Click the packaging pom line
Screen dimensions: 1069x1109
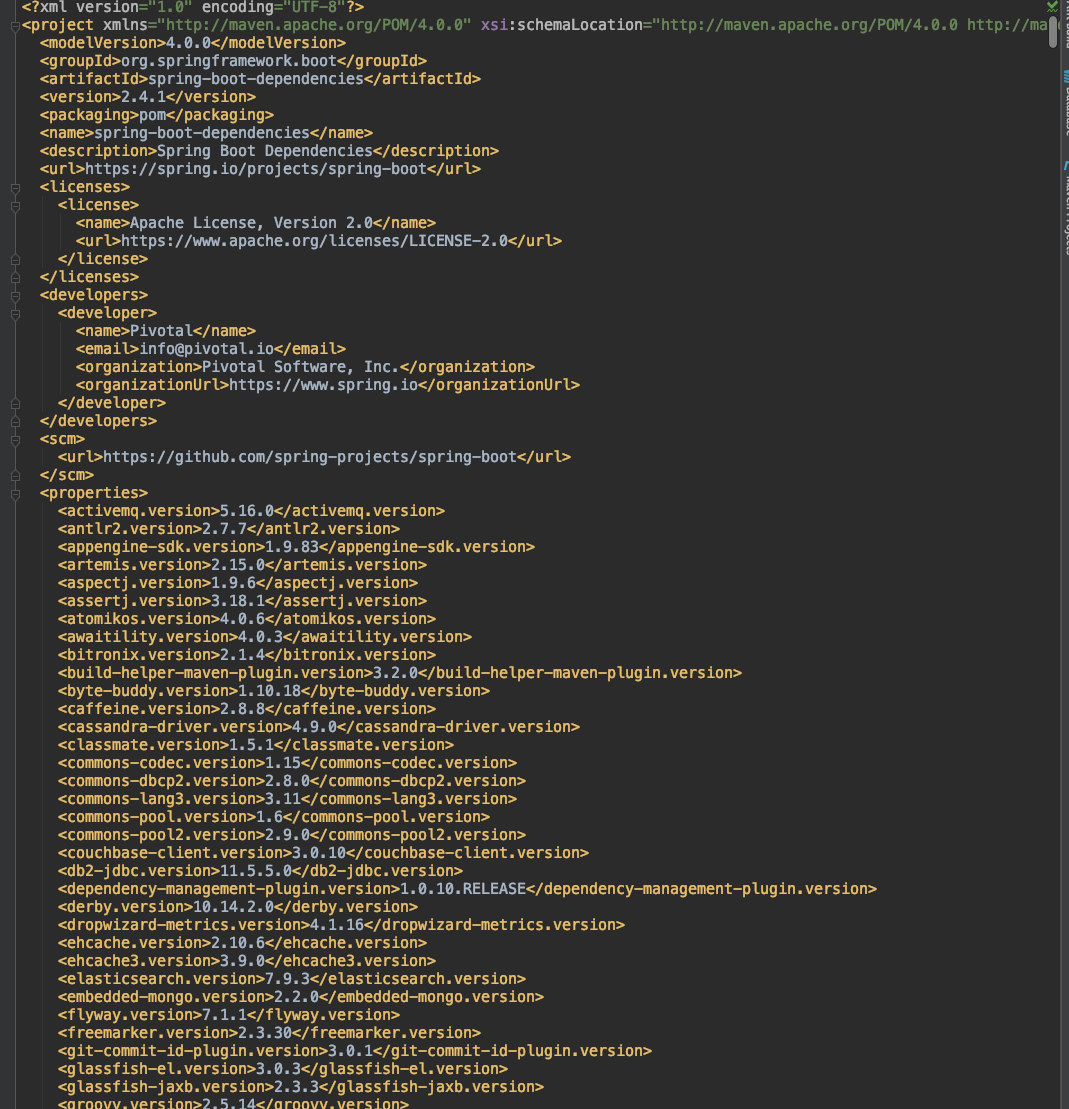(x=157, y=115)
